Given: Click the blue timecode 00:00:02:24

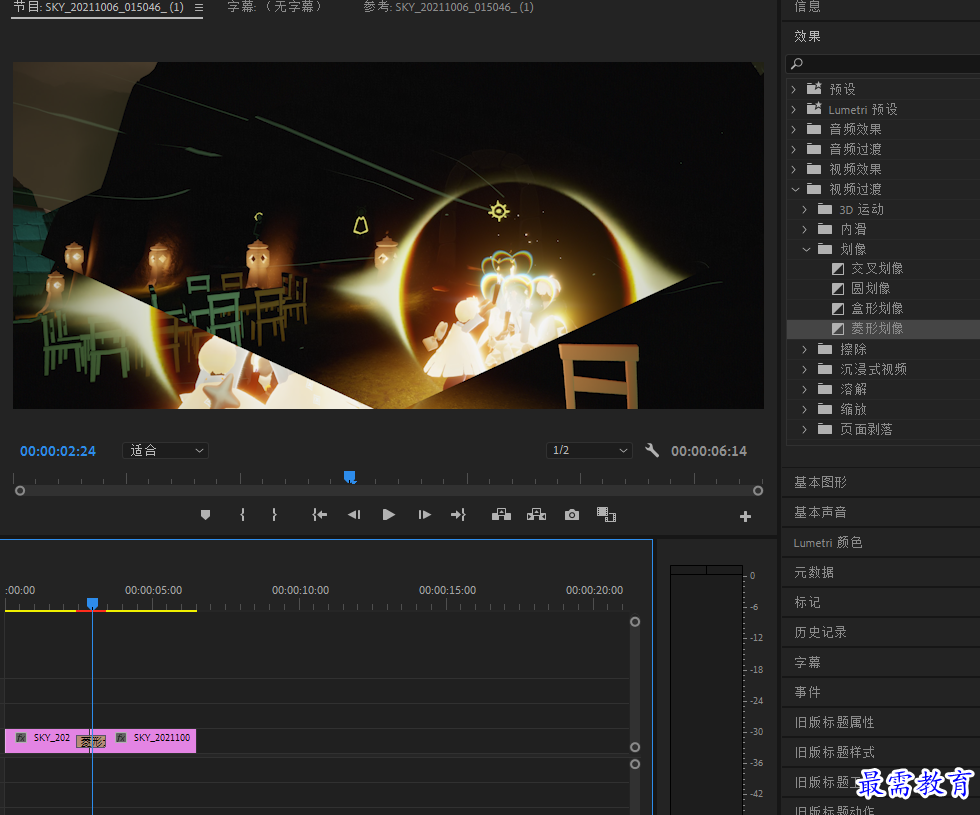Looking at the screenshot, I should click(x=58, y=451).
